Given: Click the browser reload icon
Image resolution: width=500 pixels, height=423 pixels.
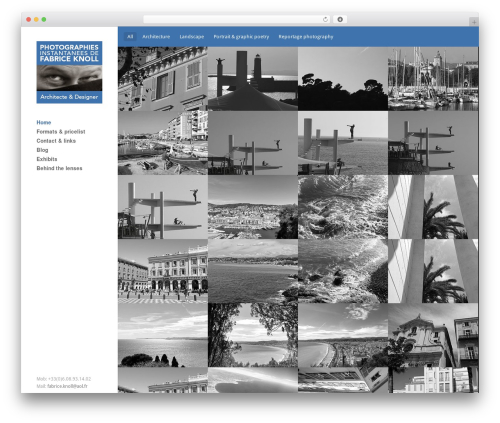Looking at the screenshot, I should coord(325,19).
